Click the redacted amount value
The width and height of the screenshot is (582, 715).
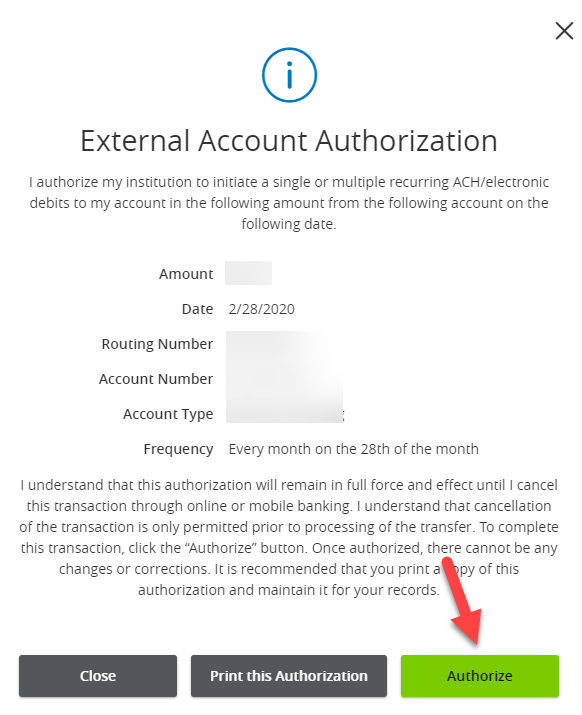(x=249, y=273)
